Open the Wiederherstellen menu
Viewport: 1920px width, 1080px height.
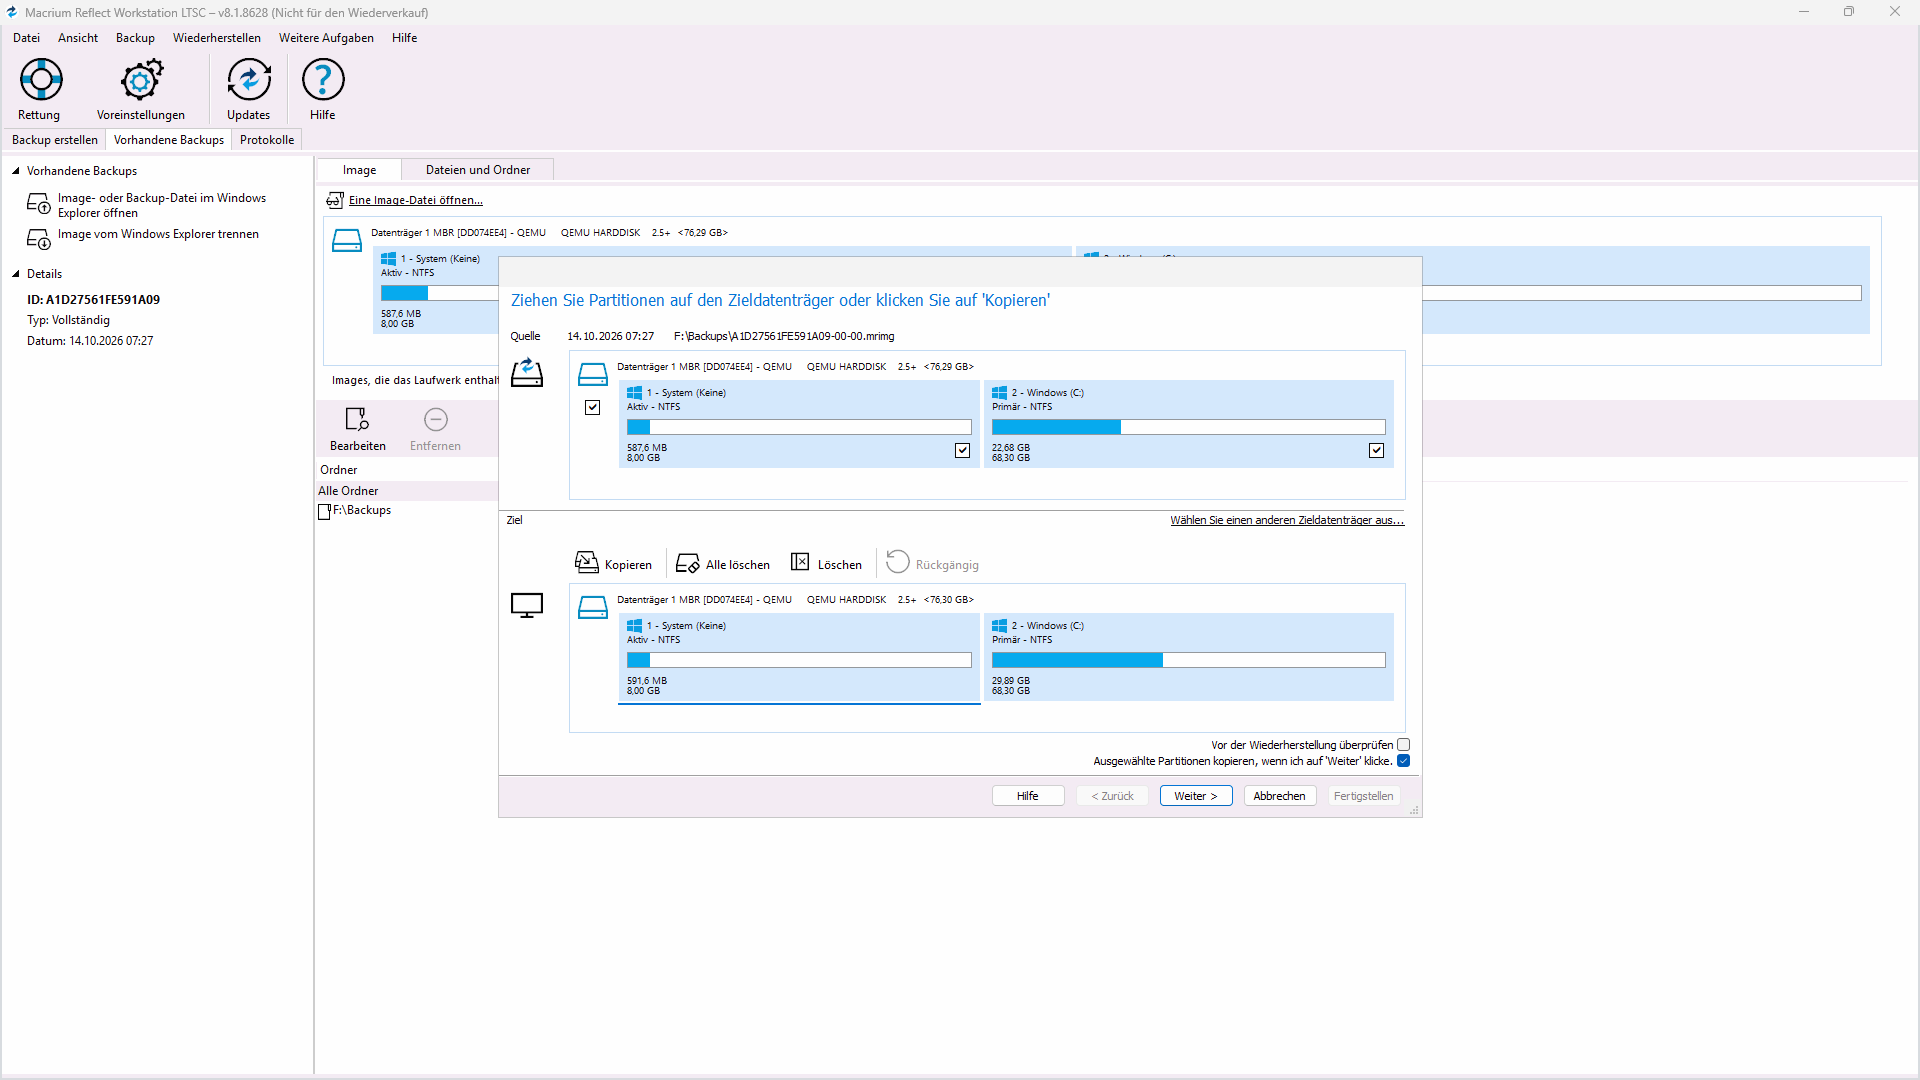pyautogui.click(x=217, y=38)
